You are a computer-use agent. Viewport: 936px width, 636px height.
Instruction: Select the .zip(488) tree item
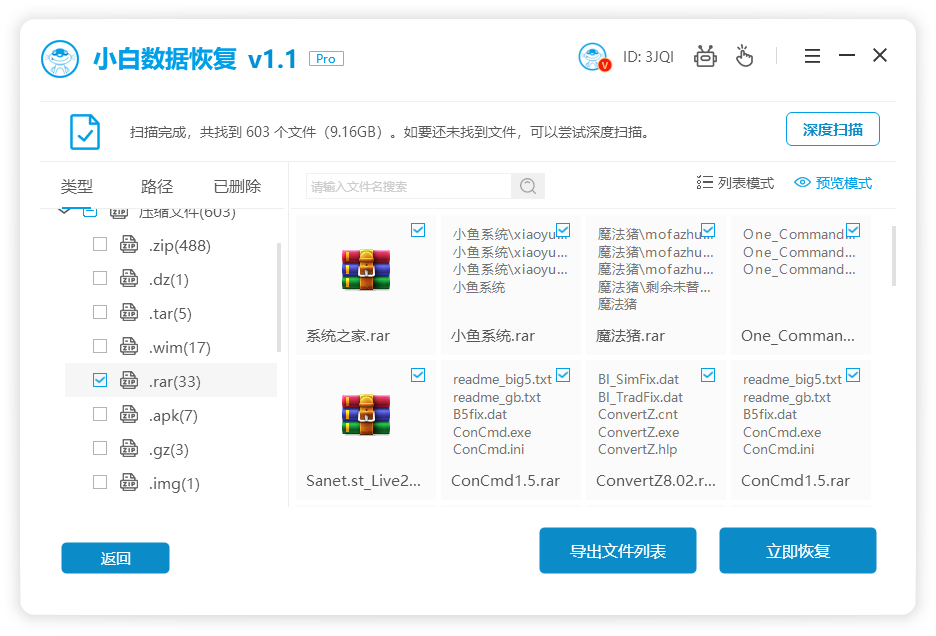171,244
